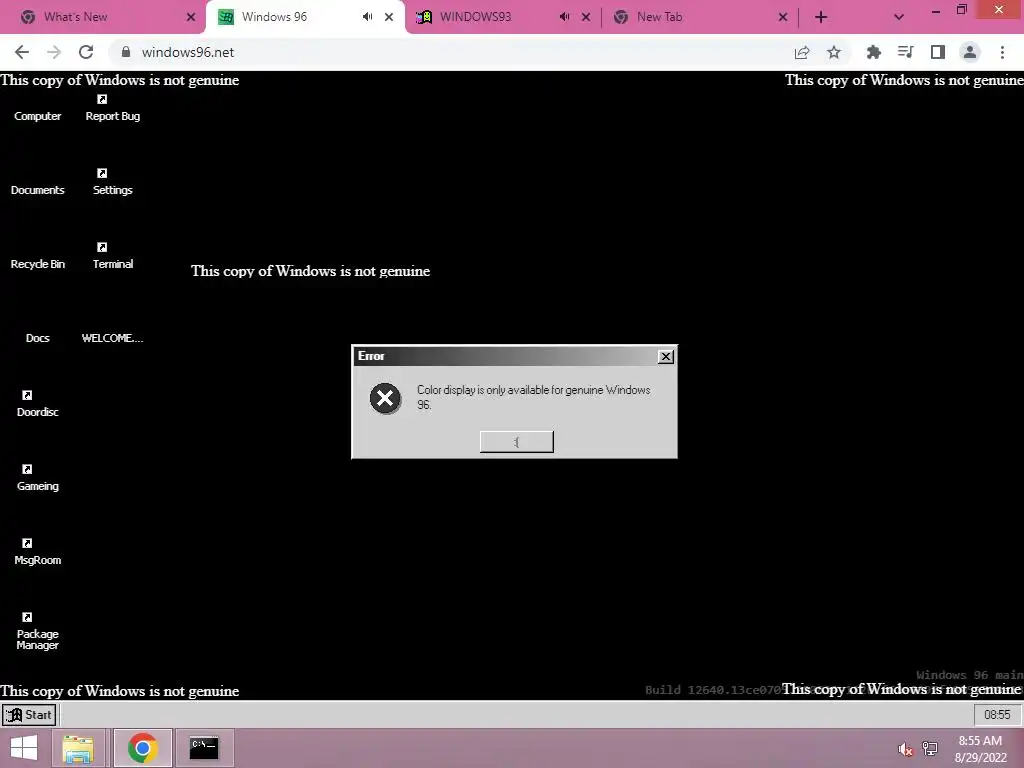Launch the Settings shortcut
The width and height of the screenshot is (1024, 768).
(112, 183)
